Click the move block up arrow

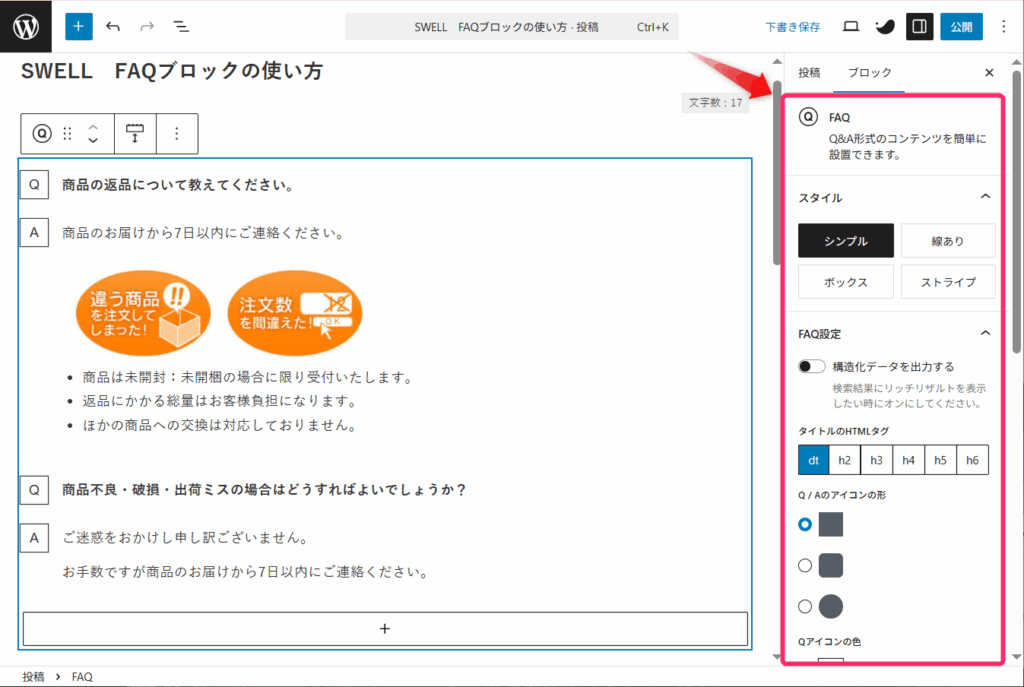tap(93, 127)
